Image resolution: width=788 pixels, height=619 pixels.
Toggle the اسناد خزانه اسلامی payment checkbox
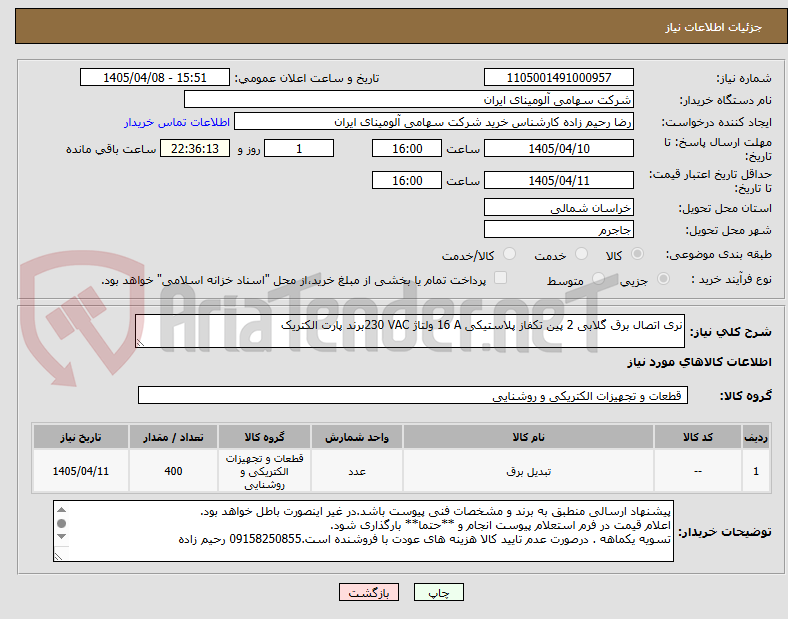coord(501,278)
